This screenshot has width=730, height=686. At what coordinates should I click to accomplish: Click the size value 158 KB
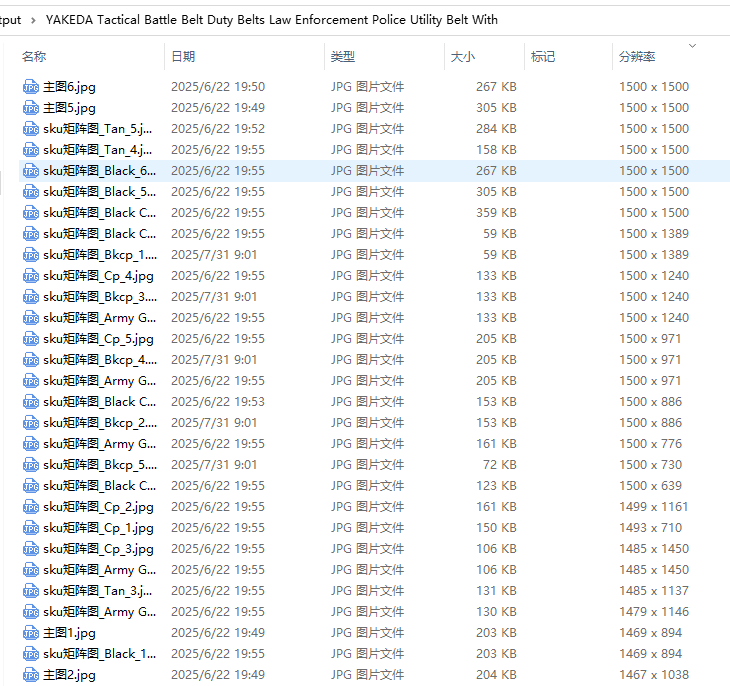click(496, 149)
